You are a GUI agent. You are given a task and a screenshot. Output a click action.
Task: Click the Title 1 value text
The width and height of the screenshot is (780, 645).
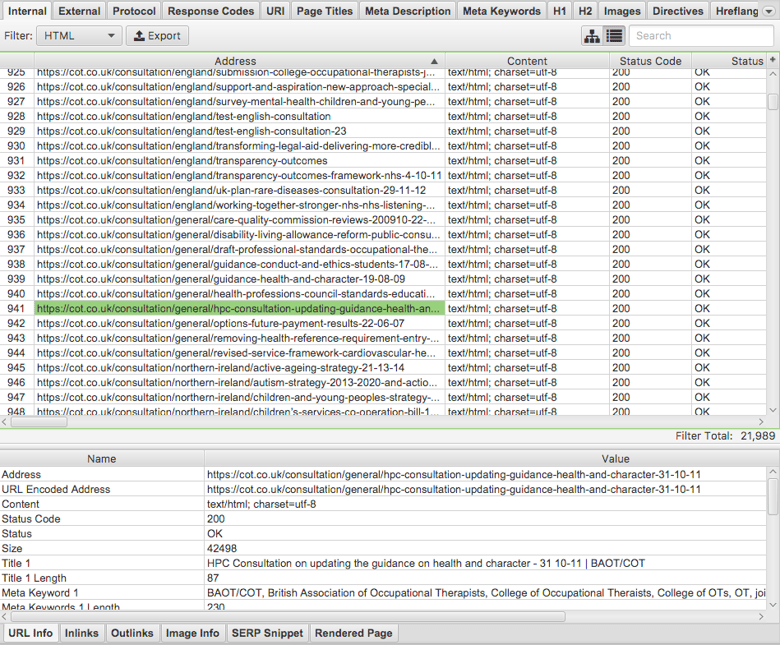pyautogui.click(x=426, y=563)
